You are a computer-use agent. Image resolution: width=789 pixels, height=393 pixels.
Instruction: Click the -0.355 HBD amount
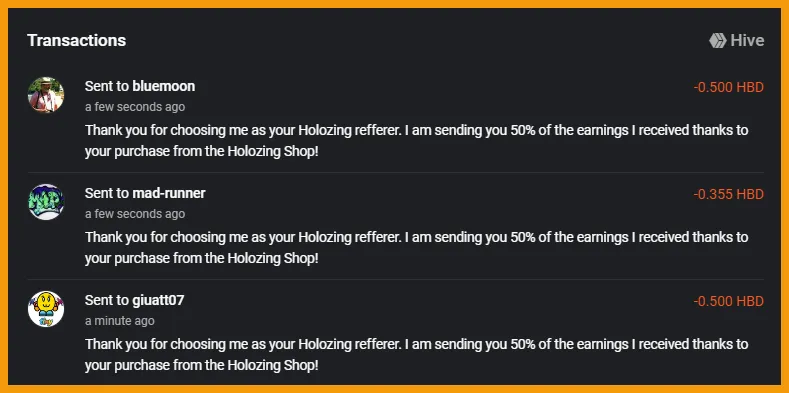(729, 194)
